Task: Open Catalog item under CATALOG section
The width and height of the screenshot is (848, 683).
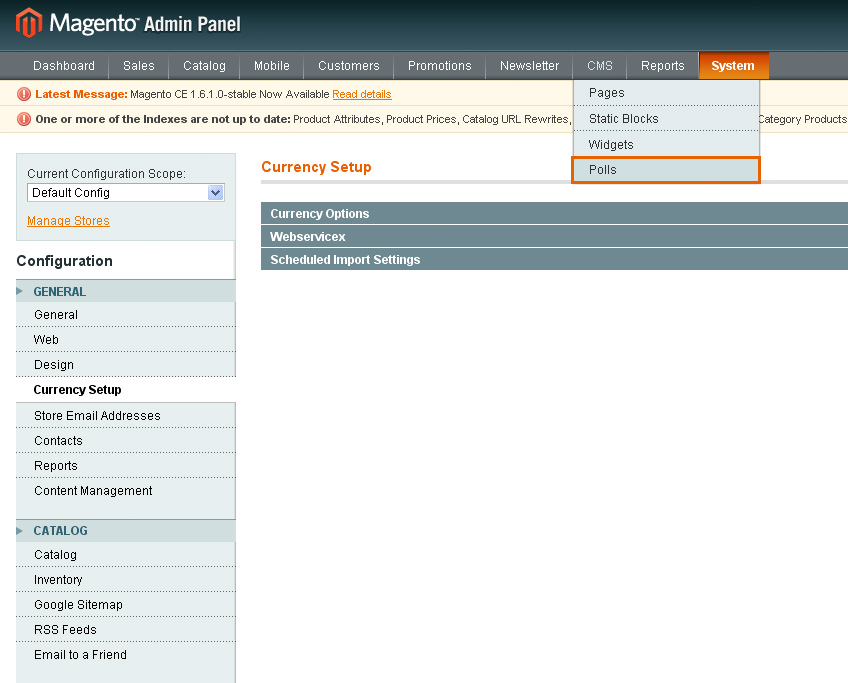Action: pyautogui.click(x=126, y=554)
